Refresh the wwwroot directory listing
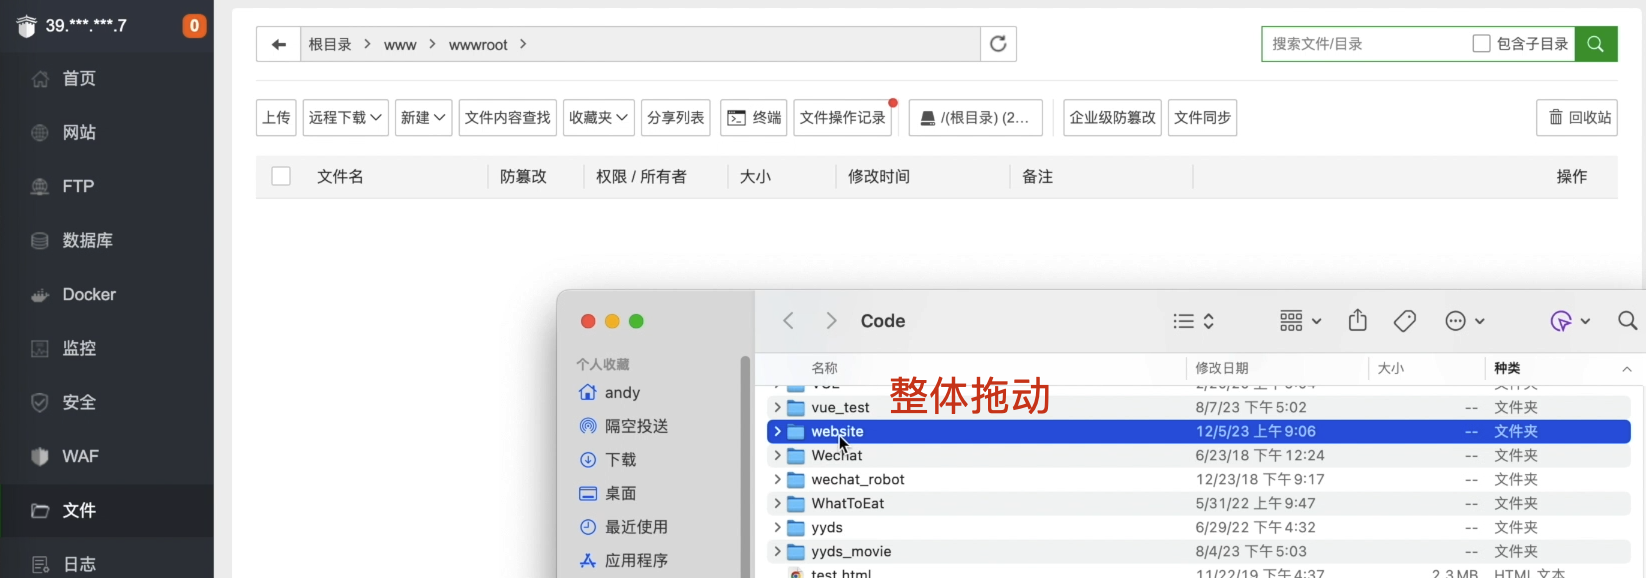 (998, 44)
